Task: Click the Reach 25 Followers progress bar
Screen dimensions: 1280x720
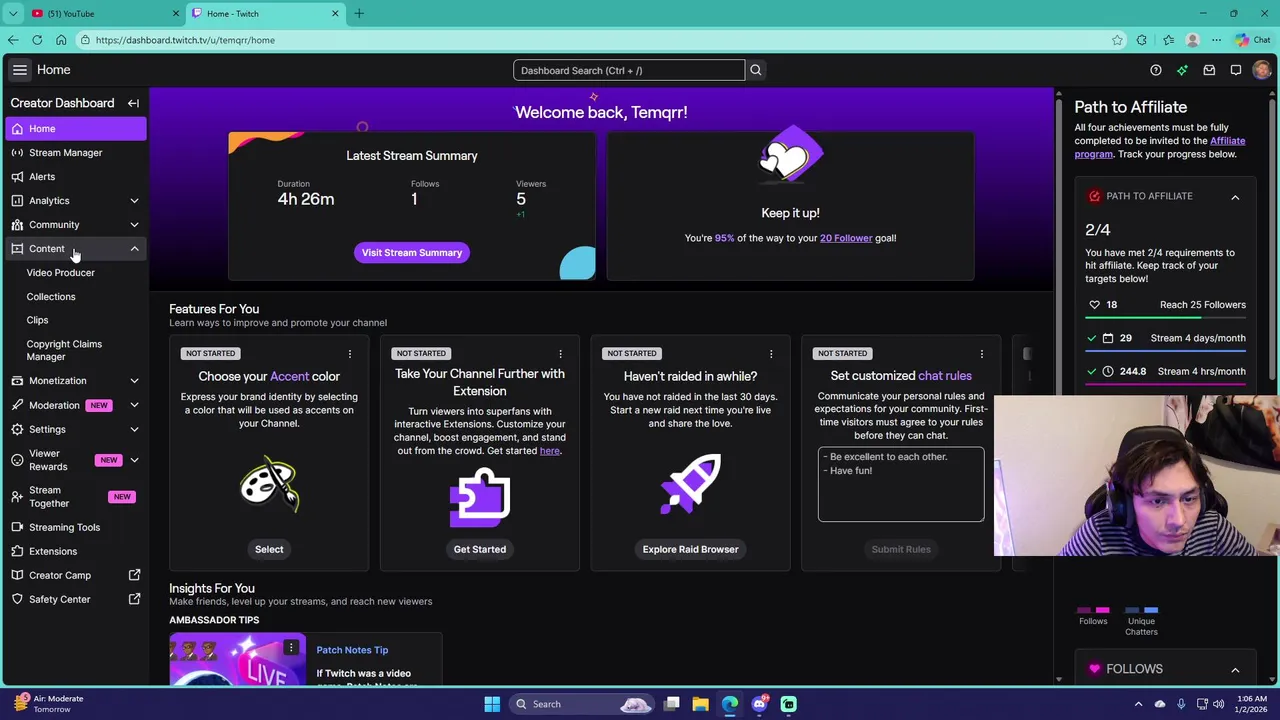Action: [1166, 318]
